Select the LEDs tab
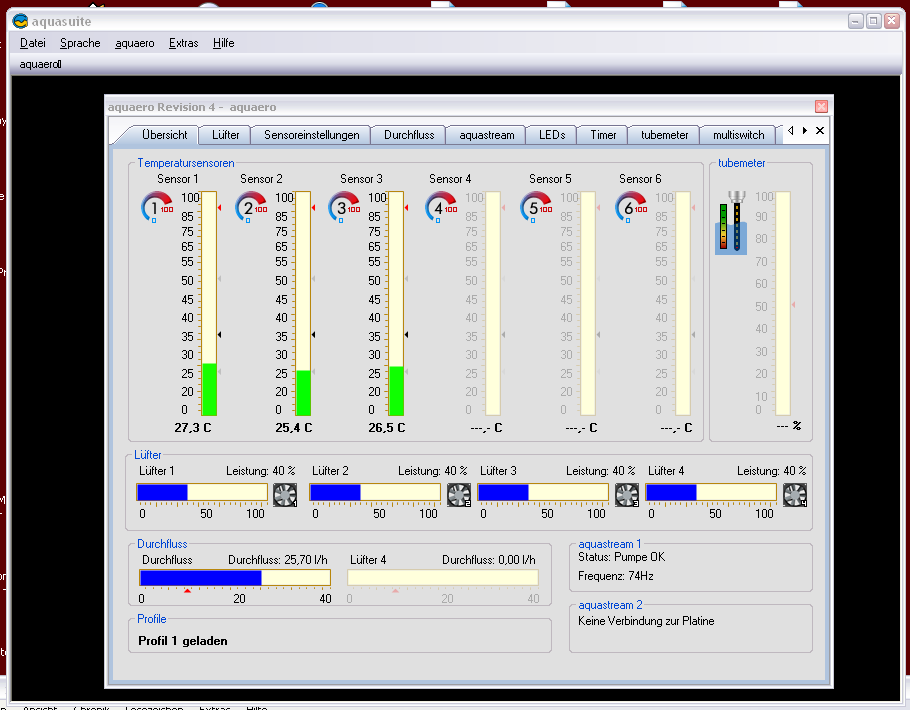 tap(552, 135)
